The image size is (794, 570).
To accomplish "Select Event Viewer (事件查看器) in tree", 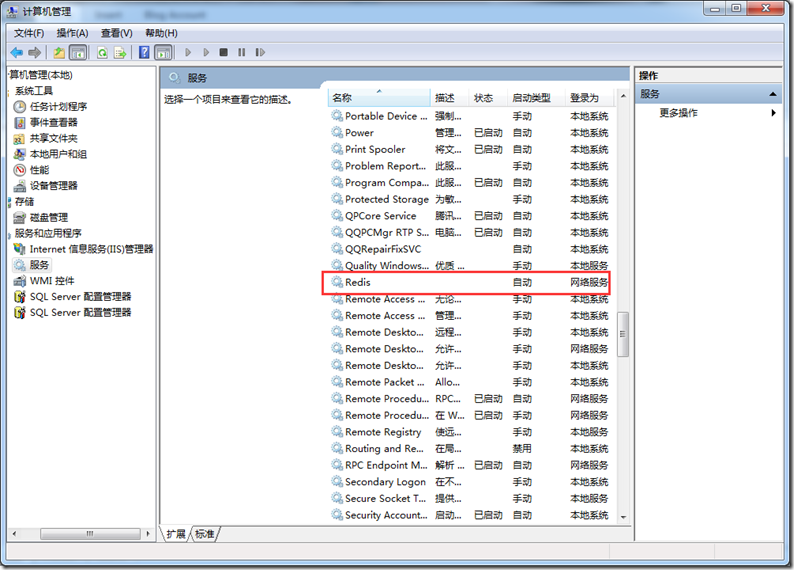I will click(x=45, y=122).
